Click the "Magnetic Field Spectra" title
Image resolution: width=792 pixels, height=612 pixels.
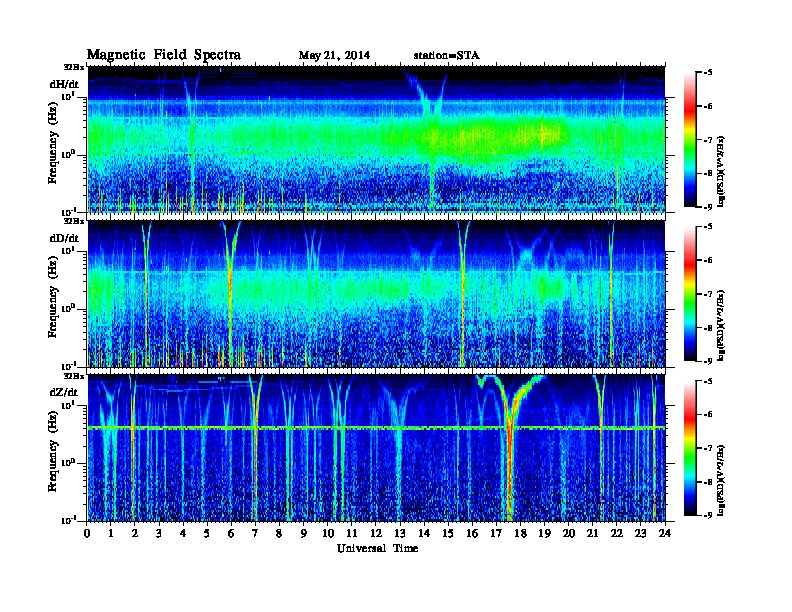click(164, 55)
